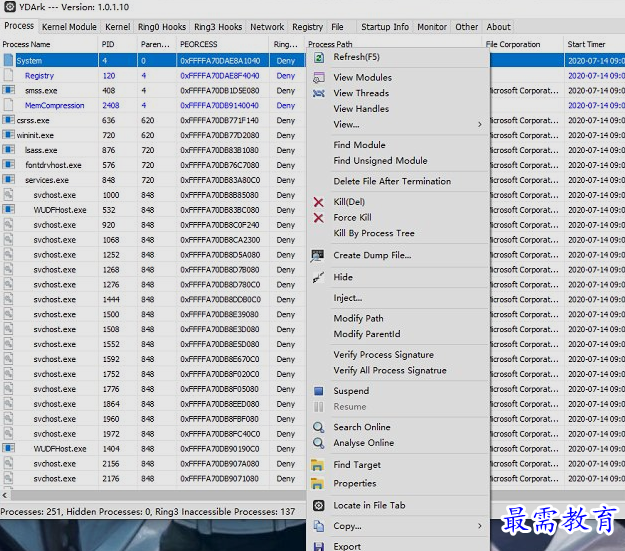Click the YDArk title bar app icon
The height and width of the screenshot is (551, 625).
[x=10, y=7]
